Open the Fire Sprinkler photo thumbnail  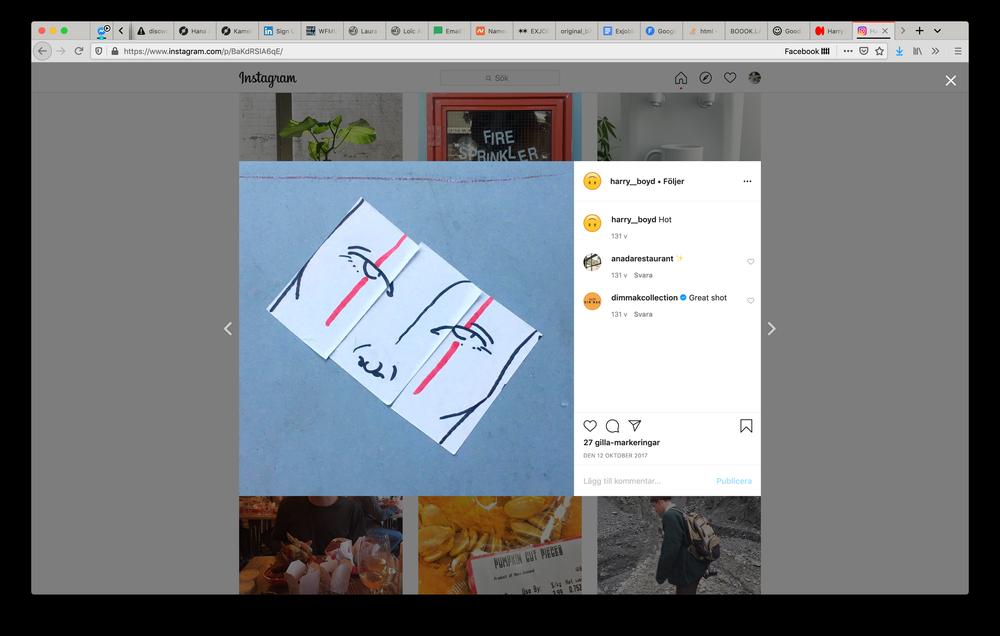pyautogui.click(x=500, y=127)
